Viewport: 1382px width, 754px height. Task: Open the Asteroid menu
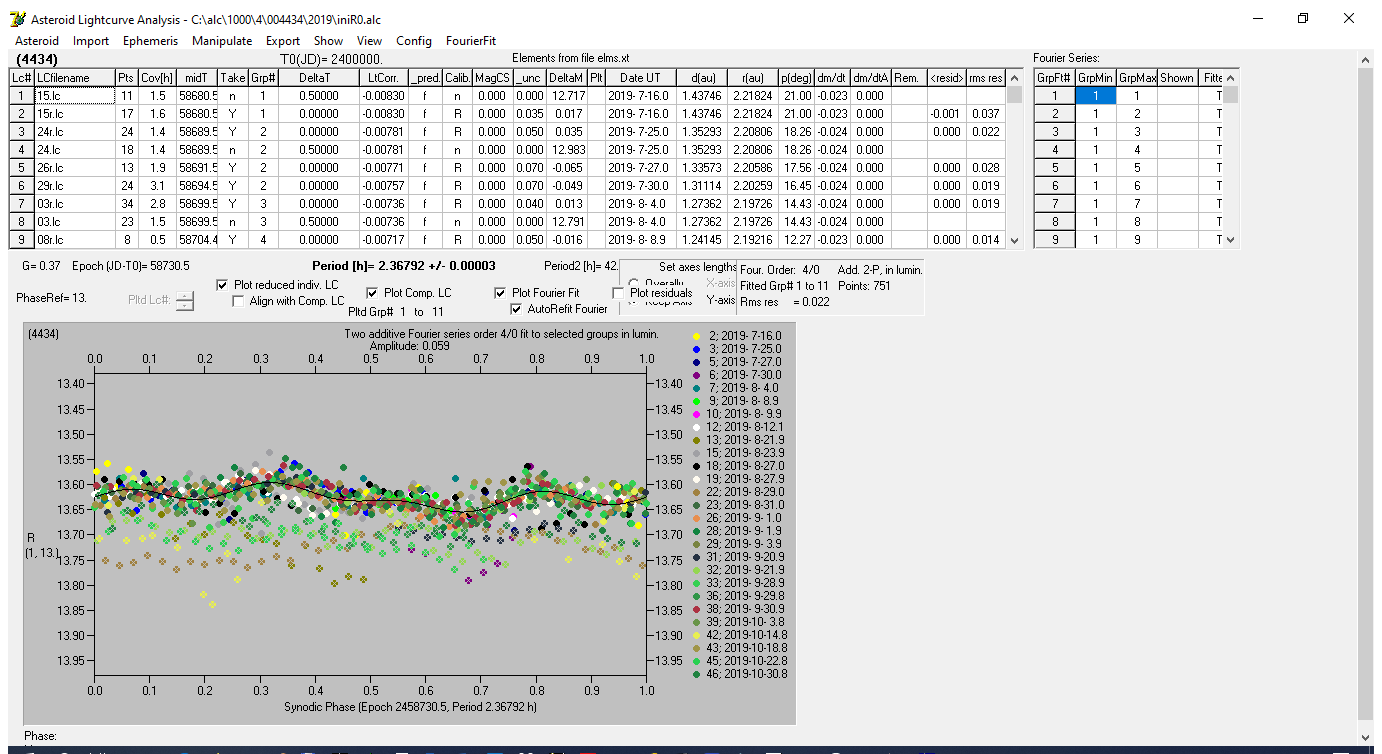click(37, 41)
